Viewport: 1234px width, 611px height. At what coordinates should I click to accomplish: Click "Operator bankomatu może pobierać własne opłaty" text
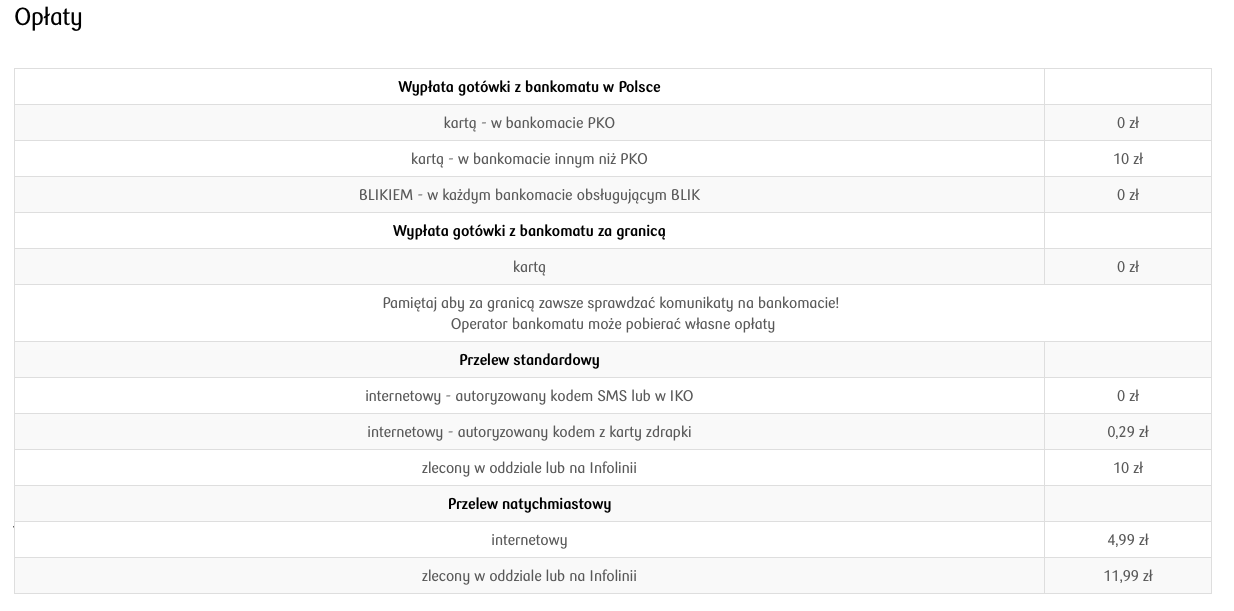point(612,324)
